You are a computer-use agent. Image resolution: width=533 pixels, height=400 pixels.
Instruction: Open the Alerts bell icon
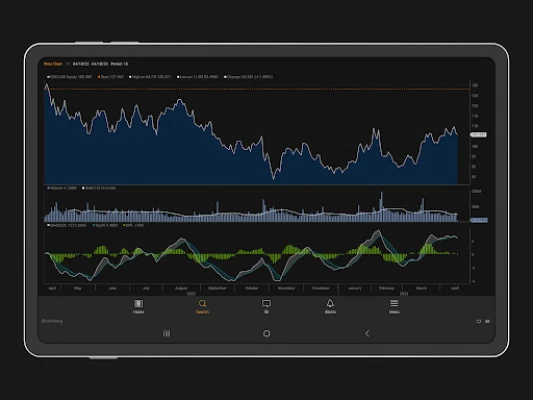pyautogui.click(x=330, y=303)
